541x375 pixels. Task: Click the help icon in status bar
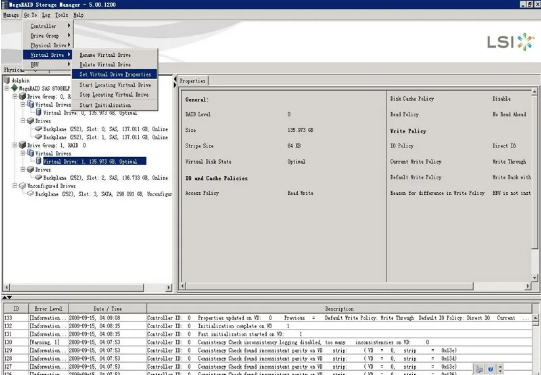491,369
